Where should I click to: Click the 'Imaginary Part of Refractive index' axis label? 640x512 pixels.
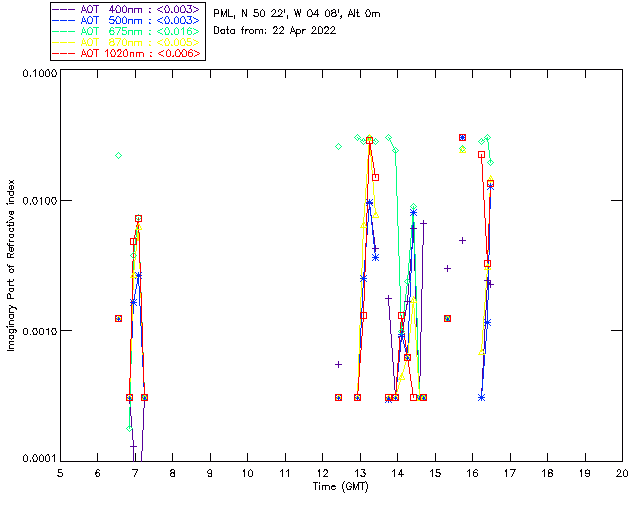click(11, 265)
